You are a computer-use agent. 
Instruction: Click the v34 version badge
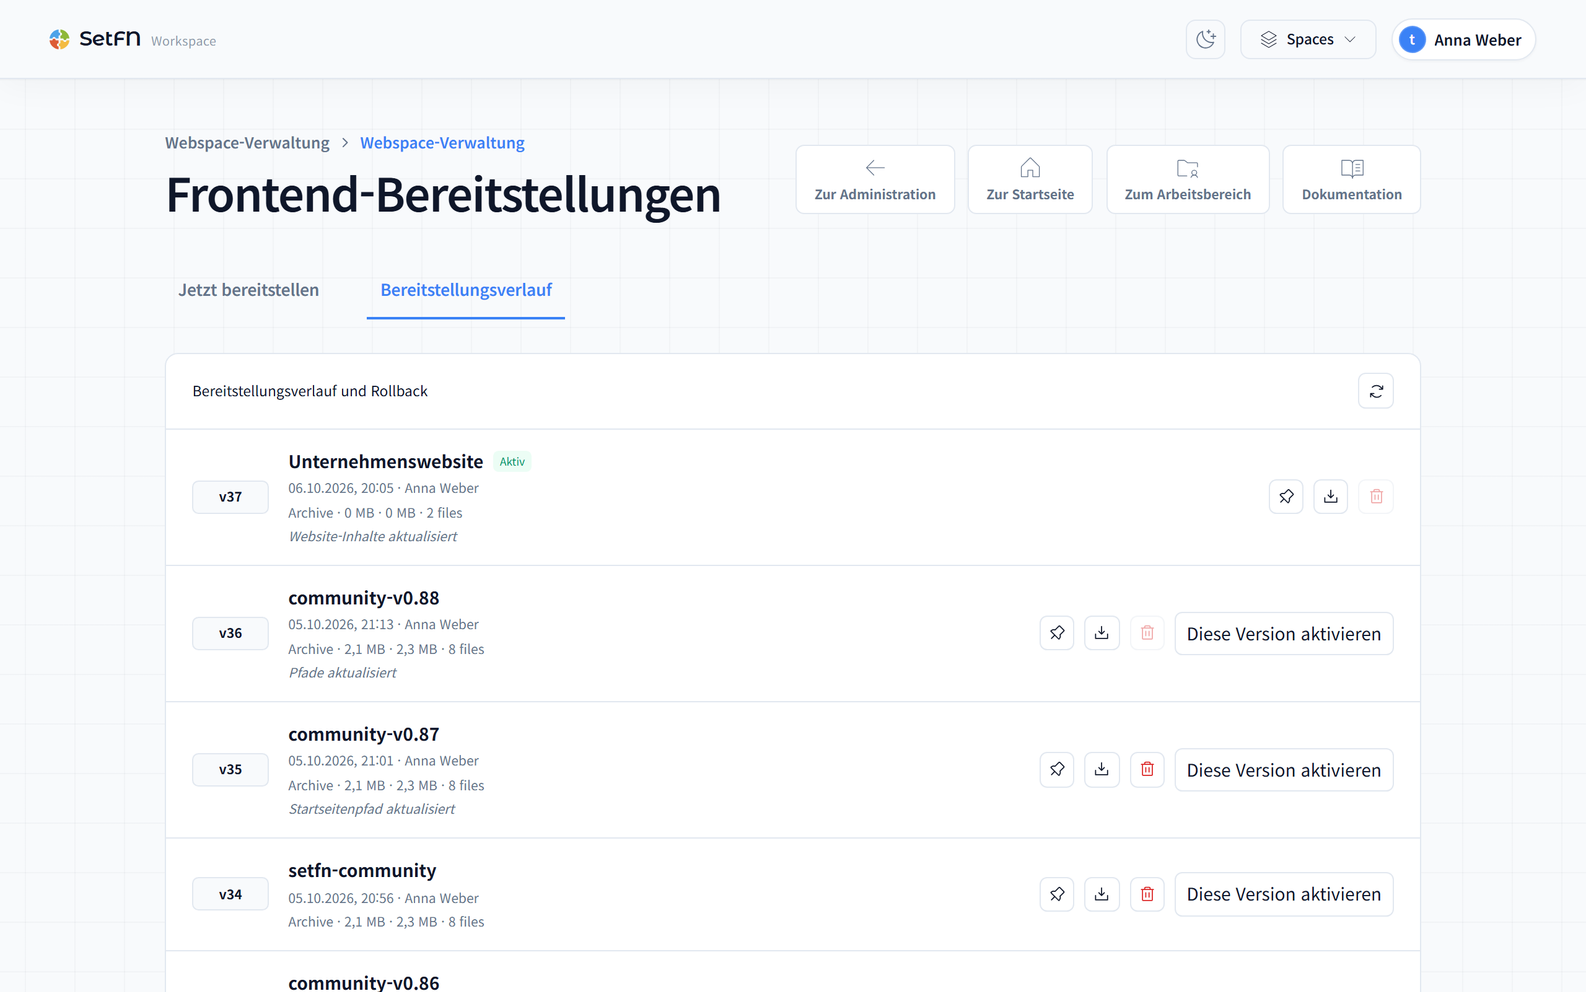(x=230, y=894)
